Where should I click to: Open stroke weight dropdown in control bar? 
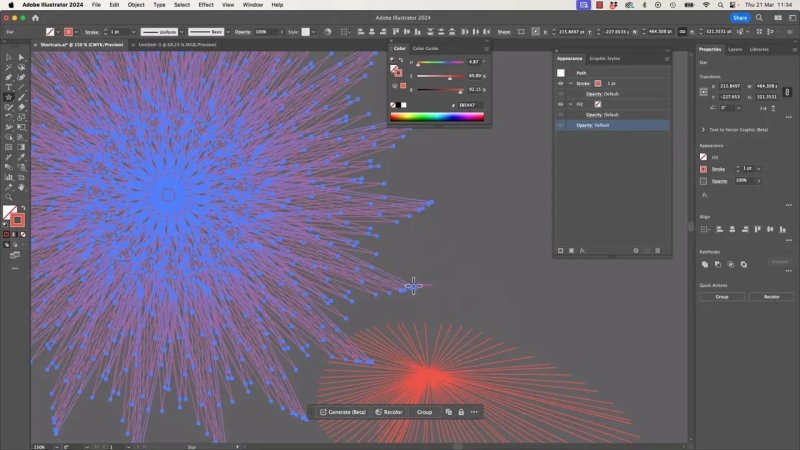click(134, 32)
